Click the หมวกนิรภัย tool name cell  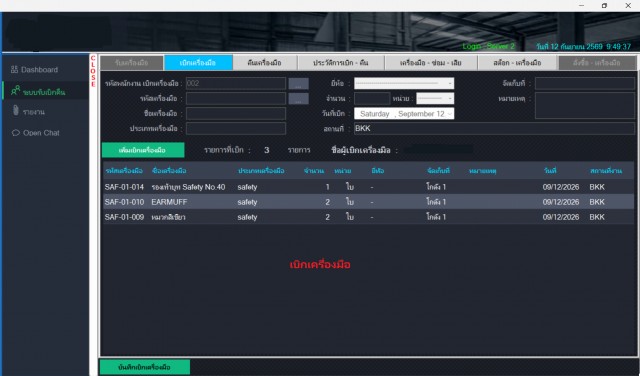click(168, 217)
